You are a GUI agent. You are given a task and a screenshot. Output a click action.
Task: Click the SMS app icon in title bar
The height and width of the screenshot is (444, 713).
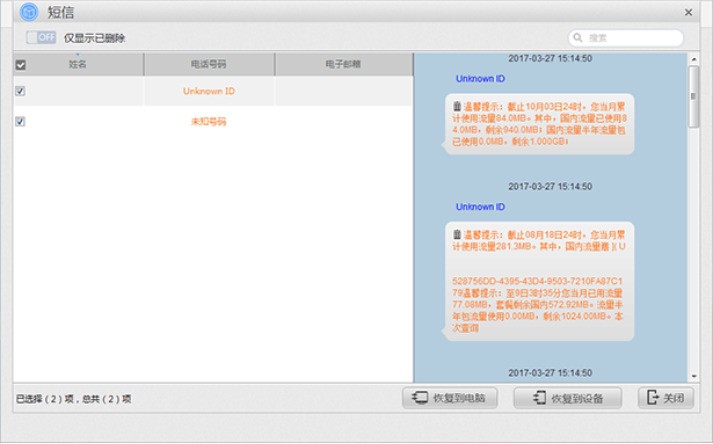(29, 12)
